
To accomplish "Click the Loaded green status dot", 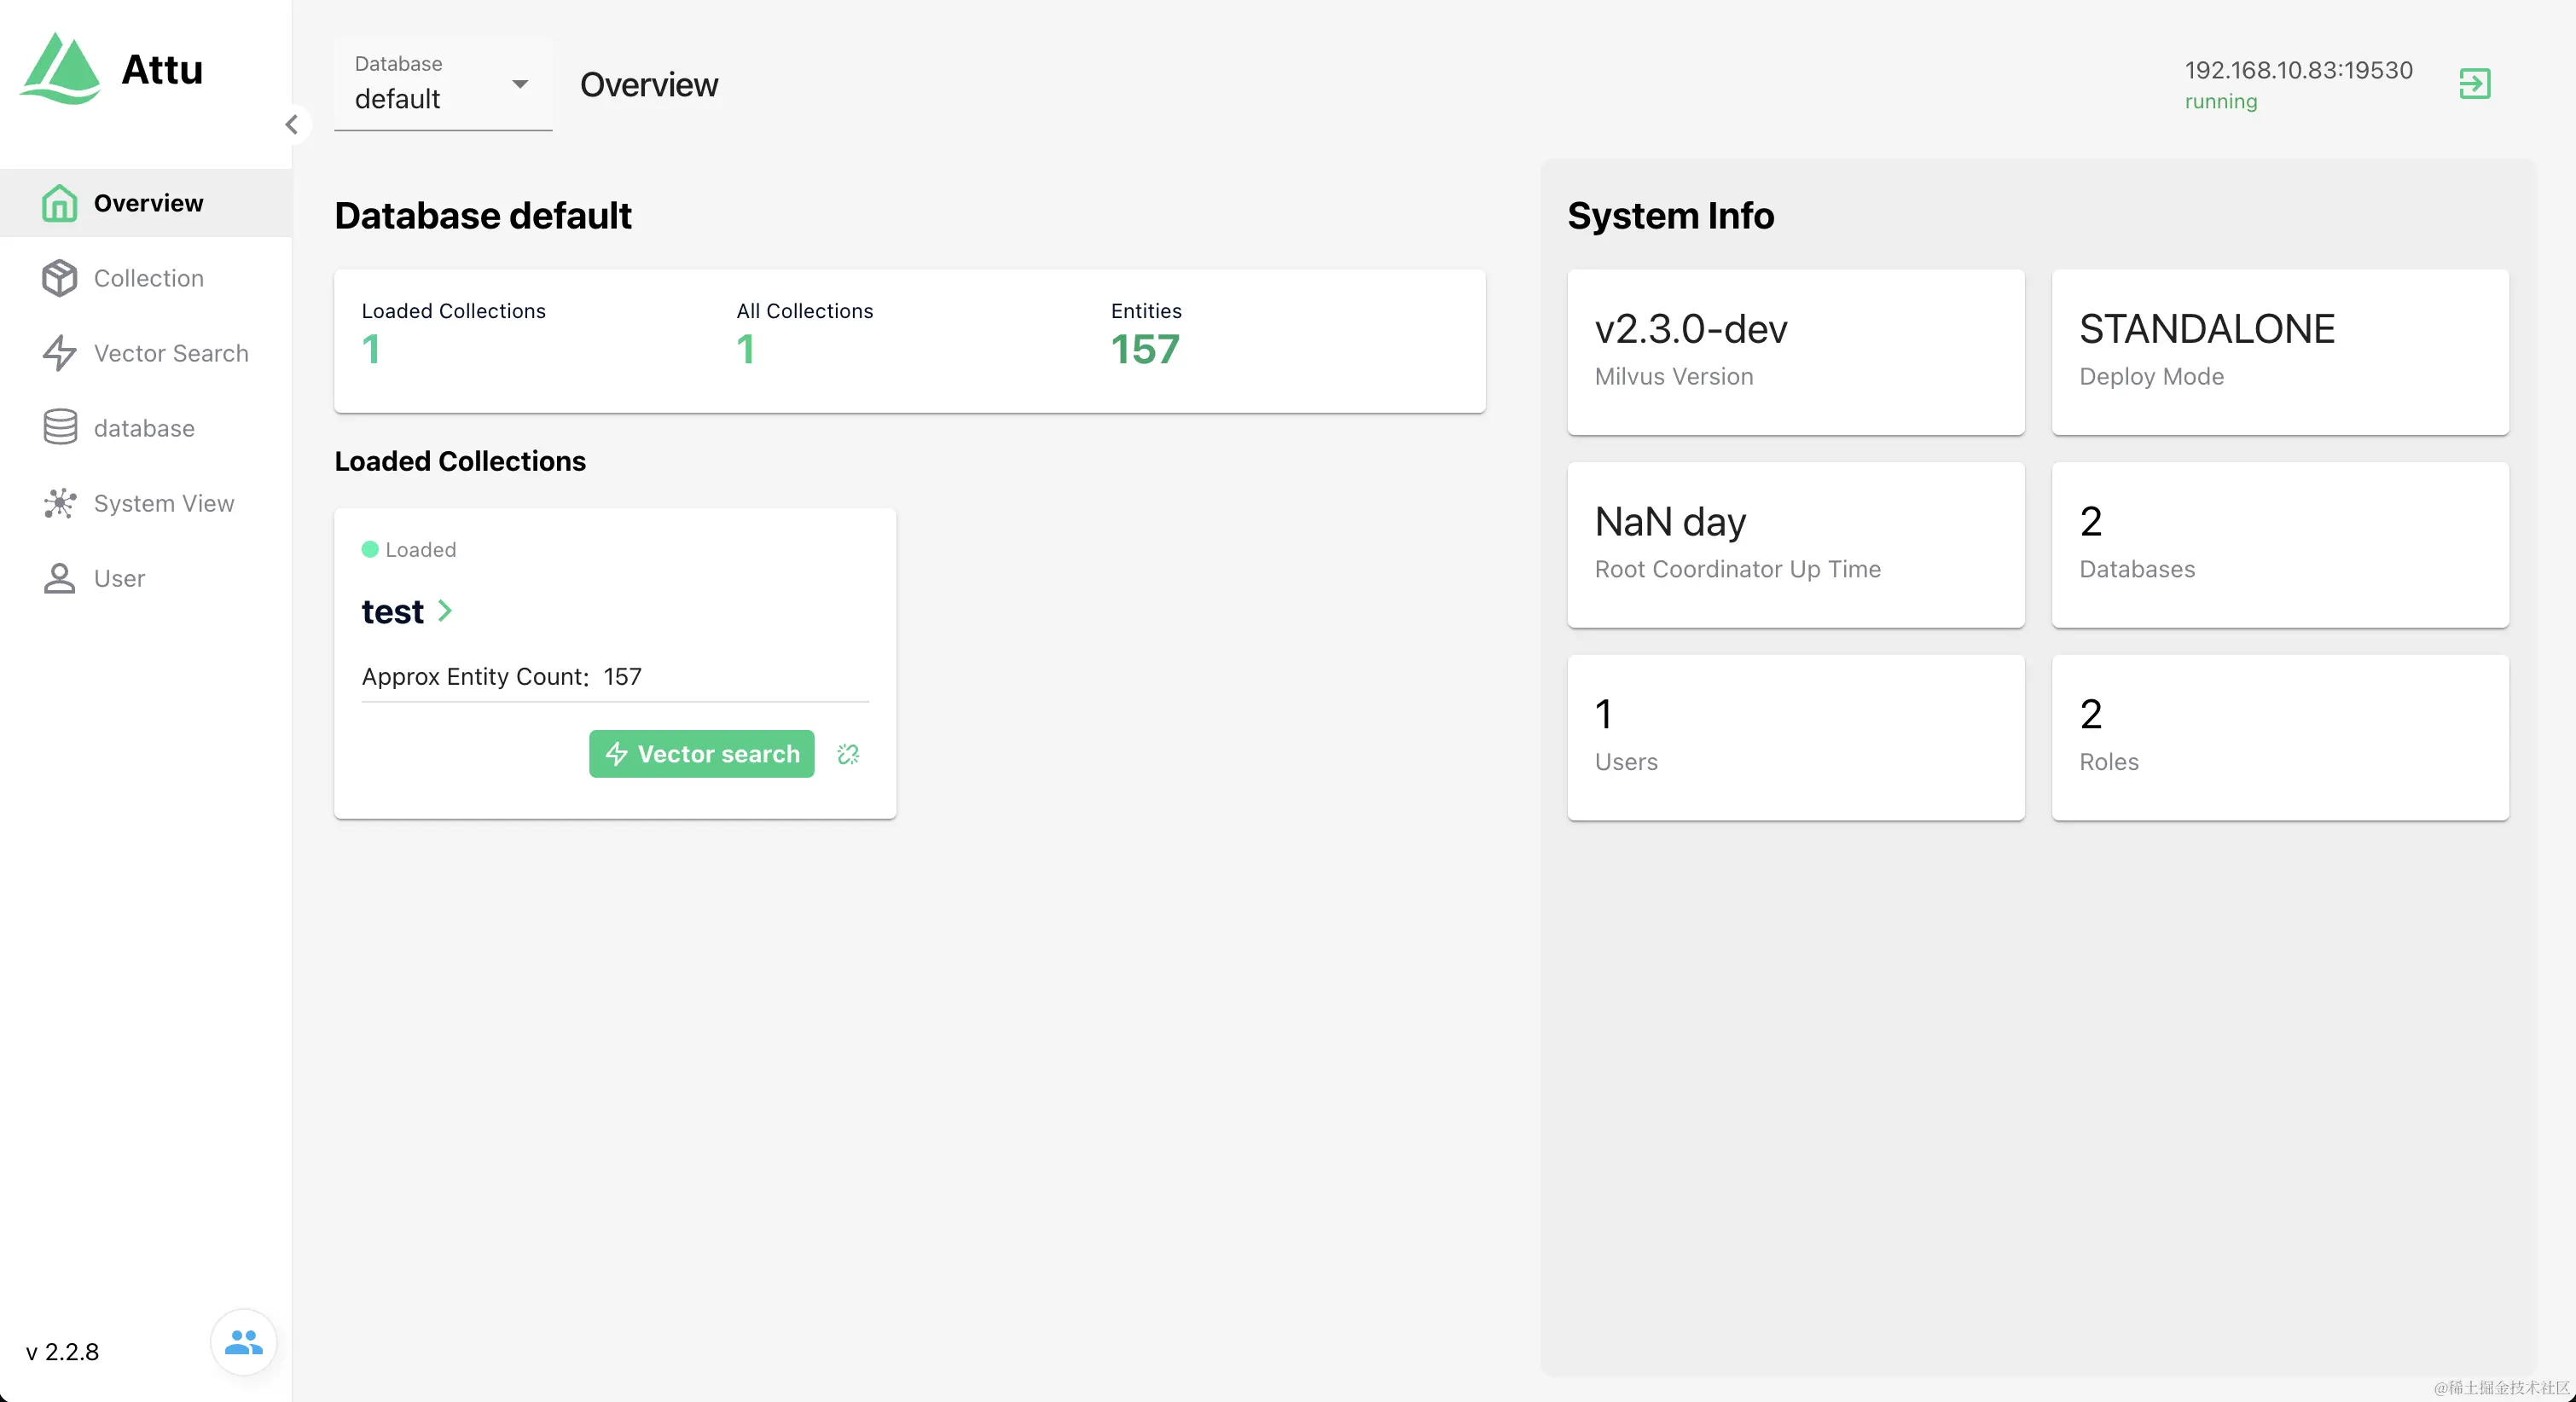I will click(x=370, y=549).
